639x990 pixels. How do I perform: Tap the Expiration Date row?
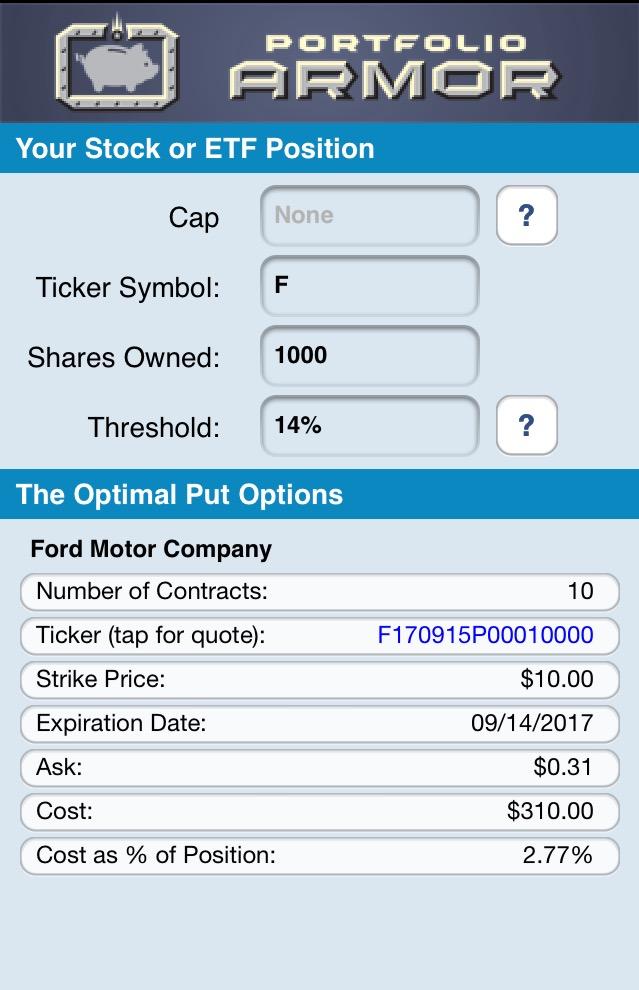320,724
